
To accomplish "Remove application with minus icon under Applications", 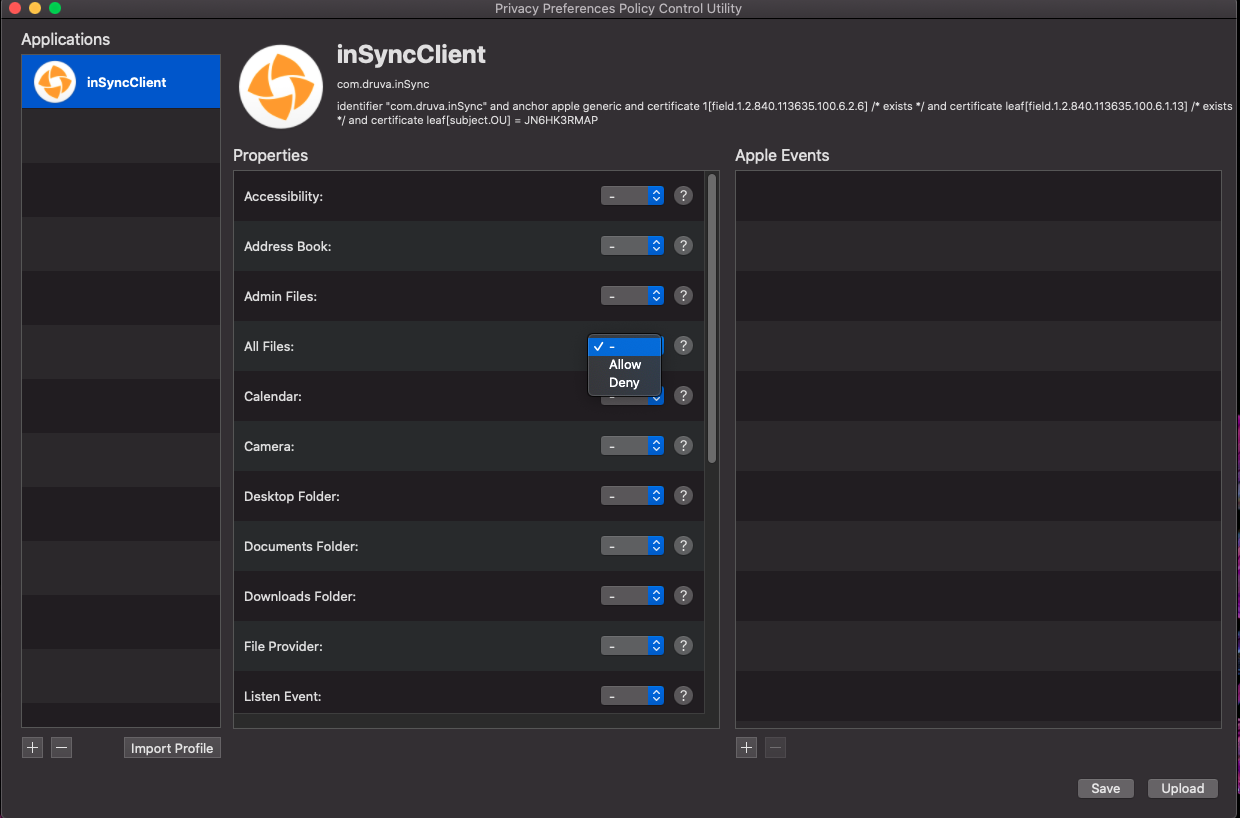I will [61, 748].
